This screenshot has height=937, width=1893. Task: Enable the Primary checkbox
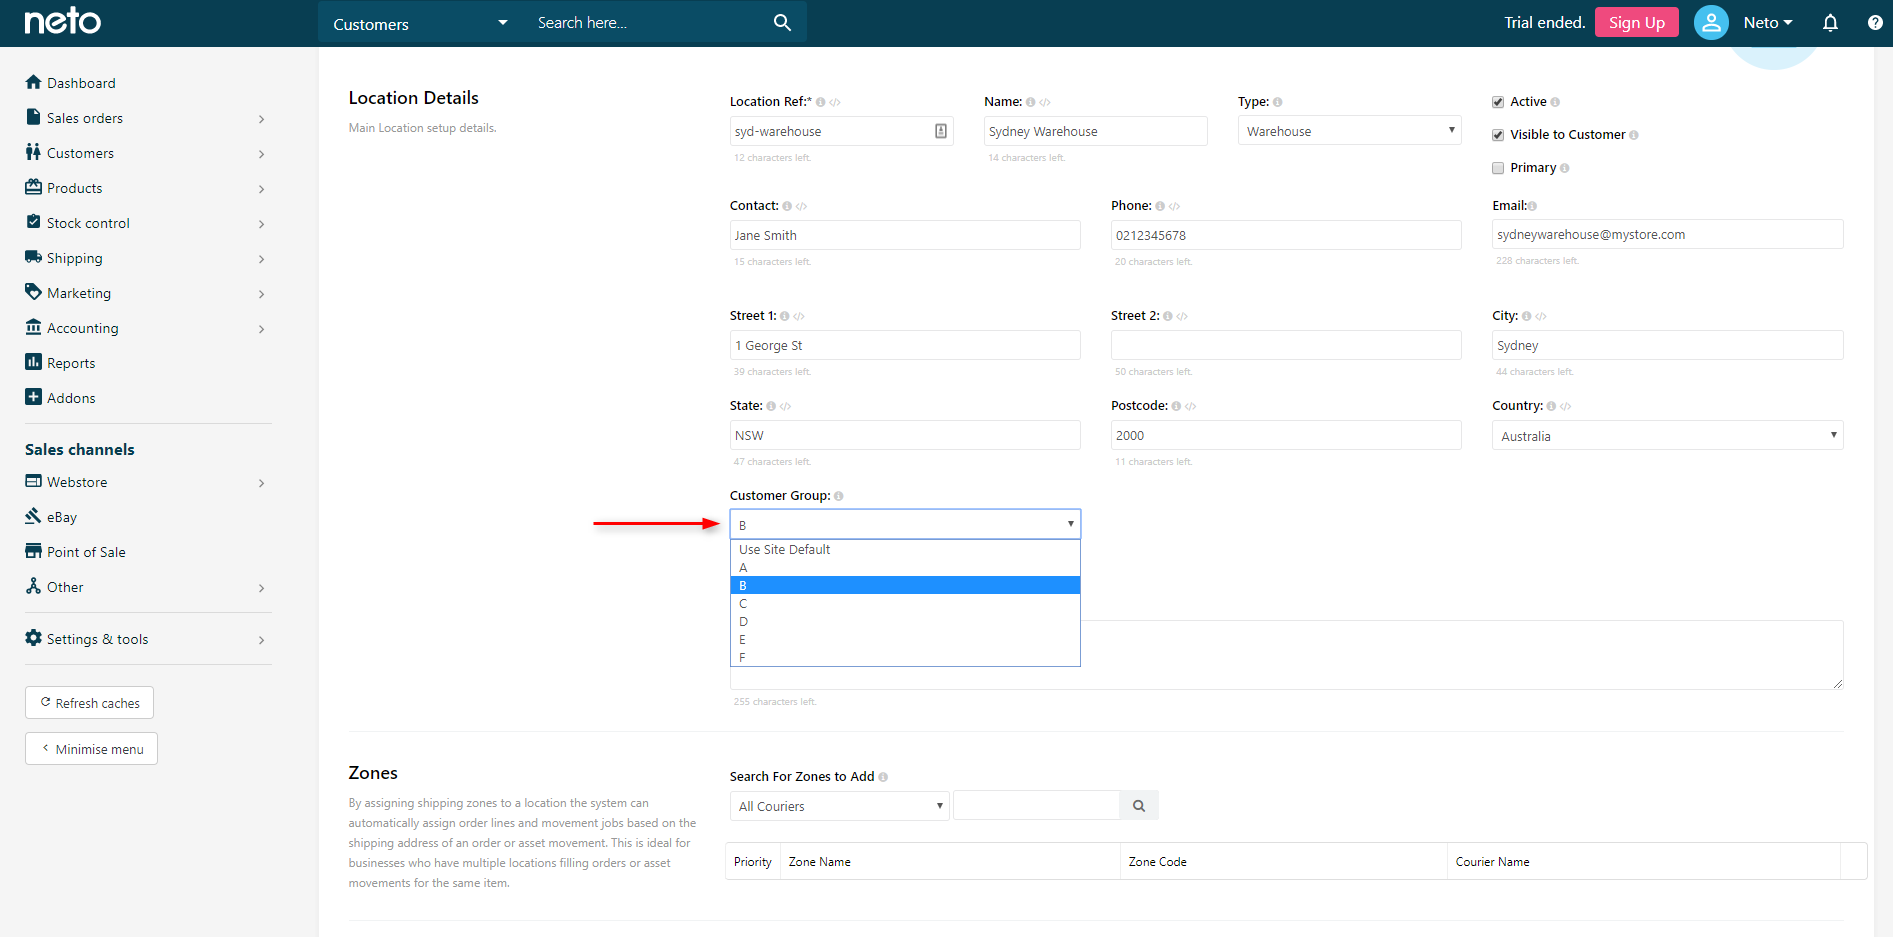1498,168
